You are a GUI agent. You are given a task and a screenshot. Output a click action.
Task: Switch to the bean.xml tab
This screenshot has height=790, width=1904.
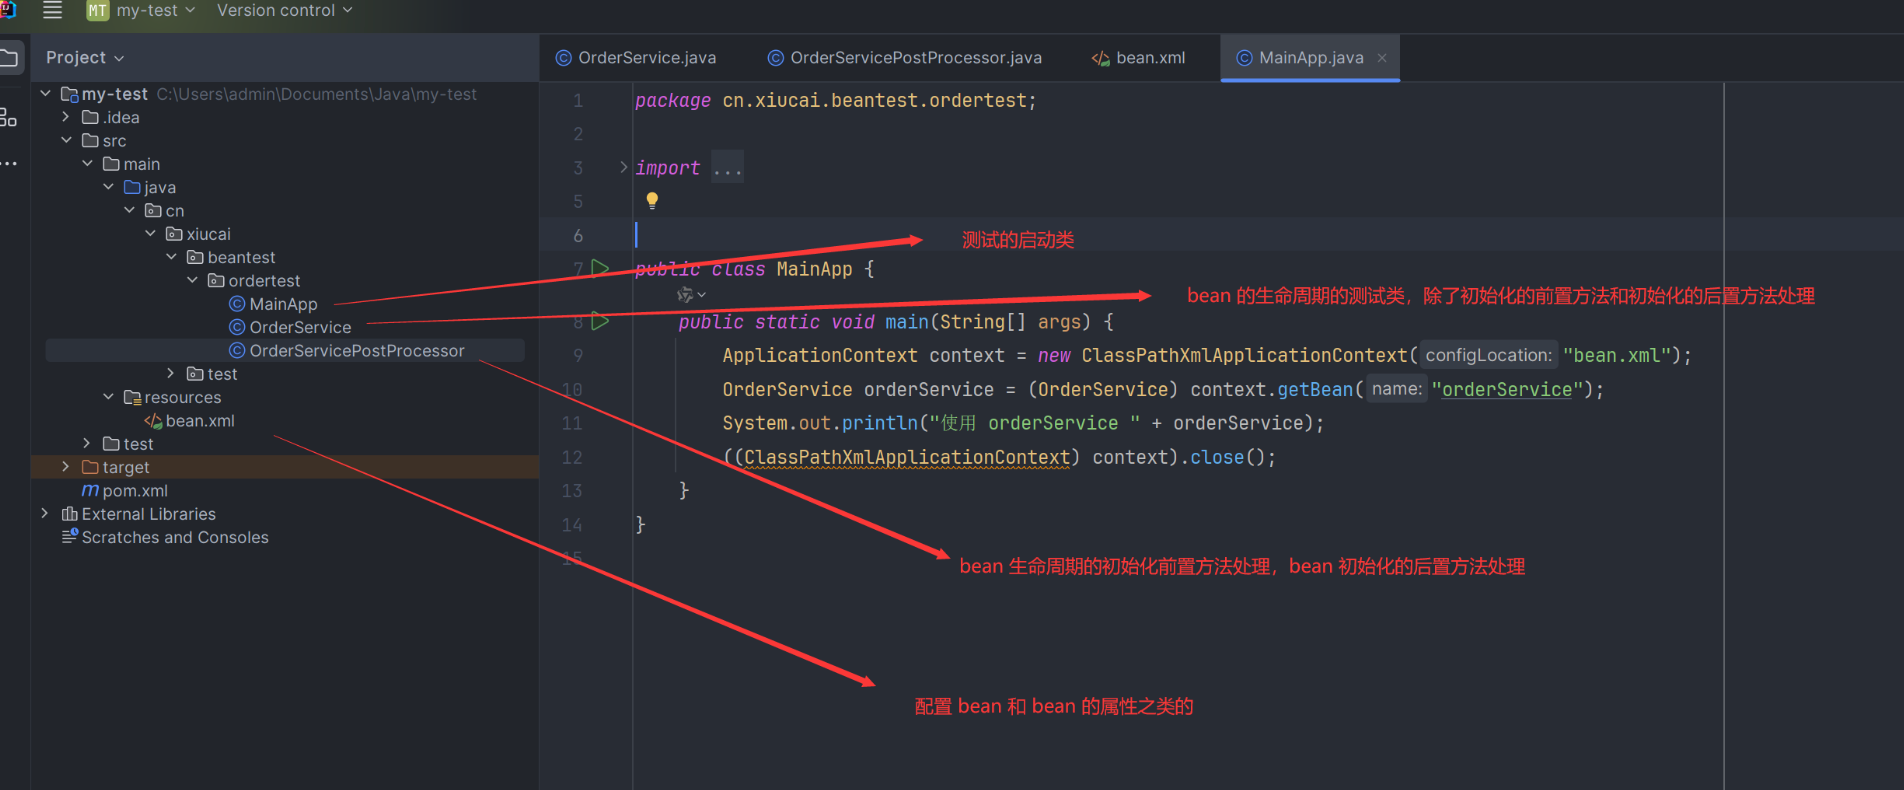(1138, 58)
